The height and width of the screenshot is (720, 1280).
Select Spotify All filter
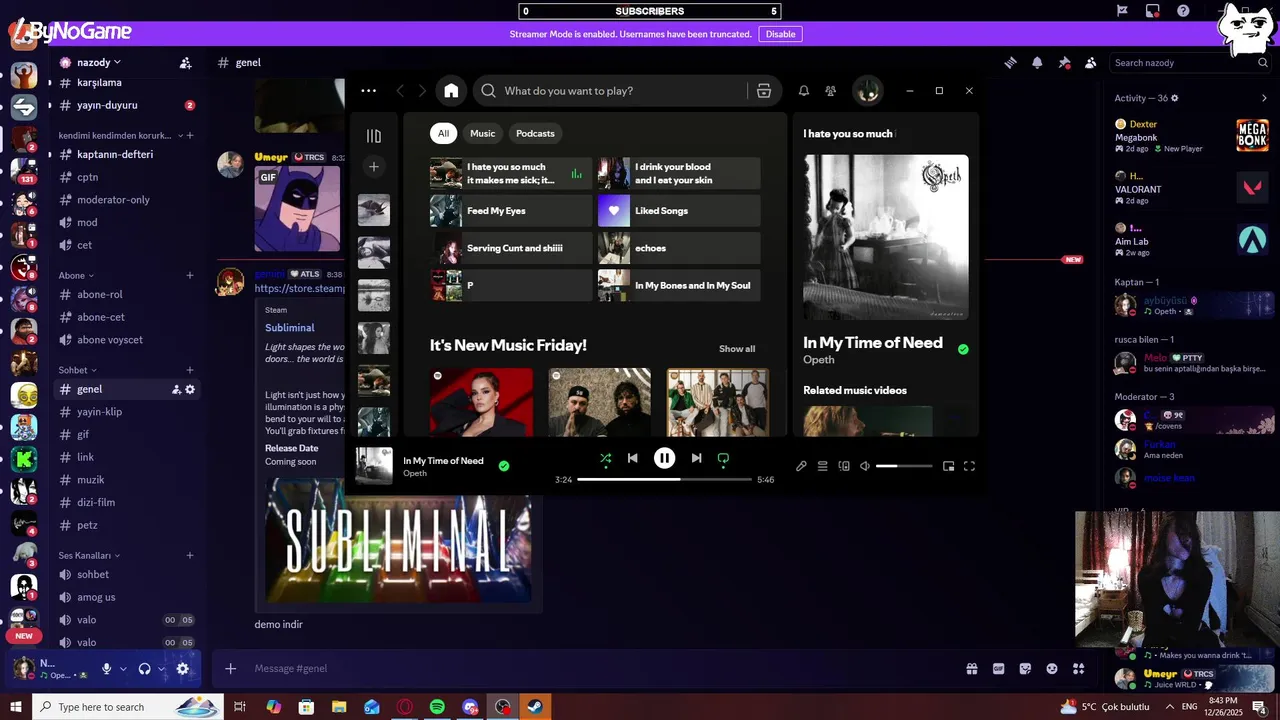coord(443,133)
